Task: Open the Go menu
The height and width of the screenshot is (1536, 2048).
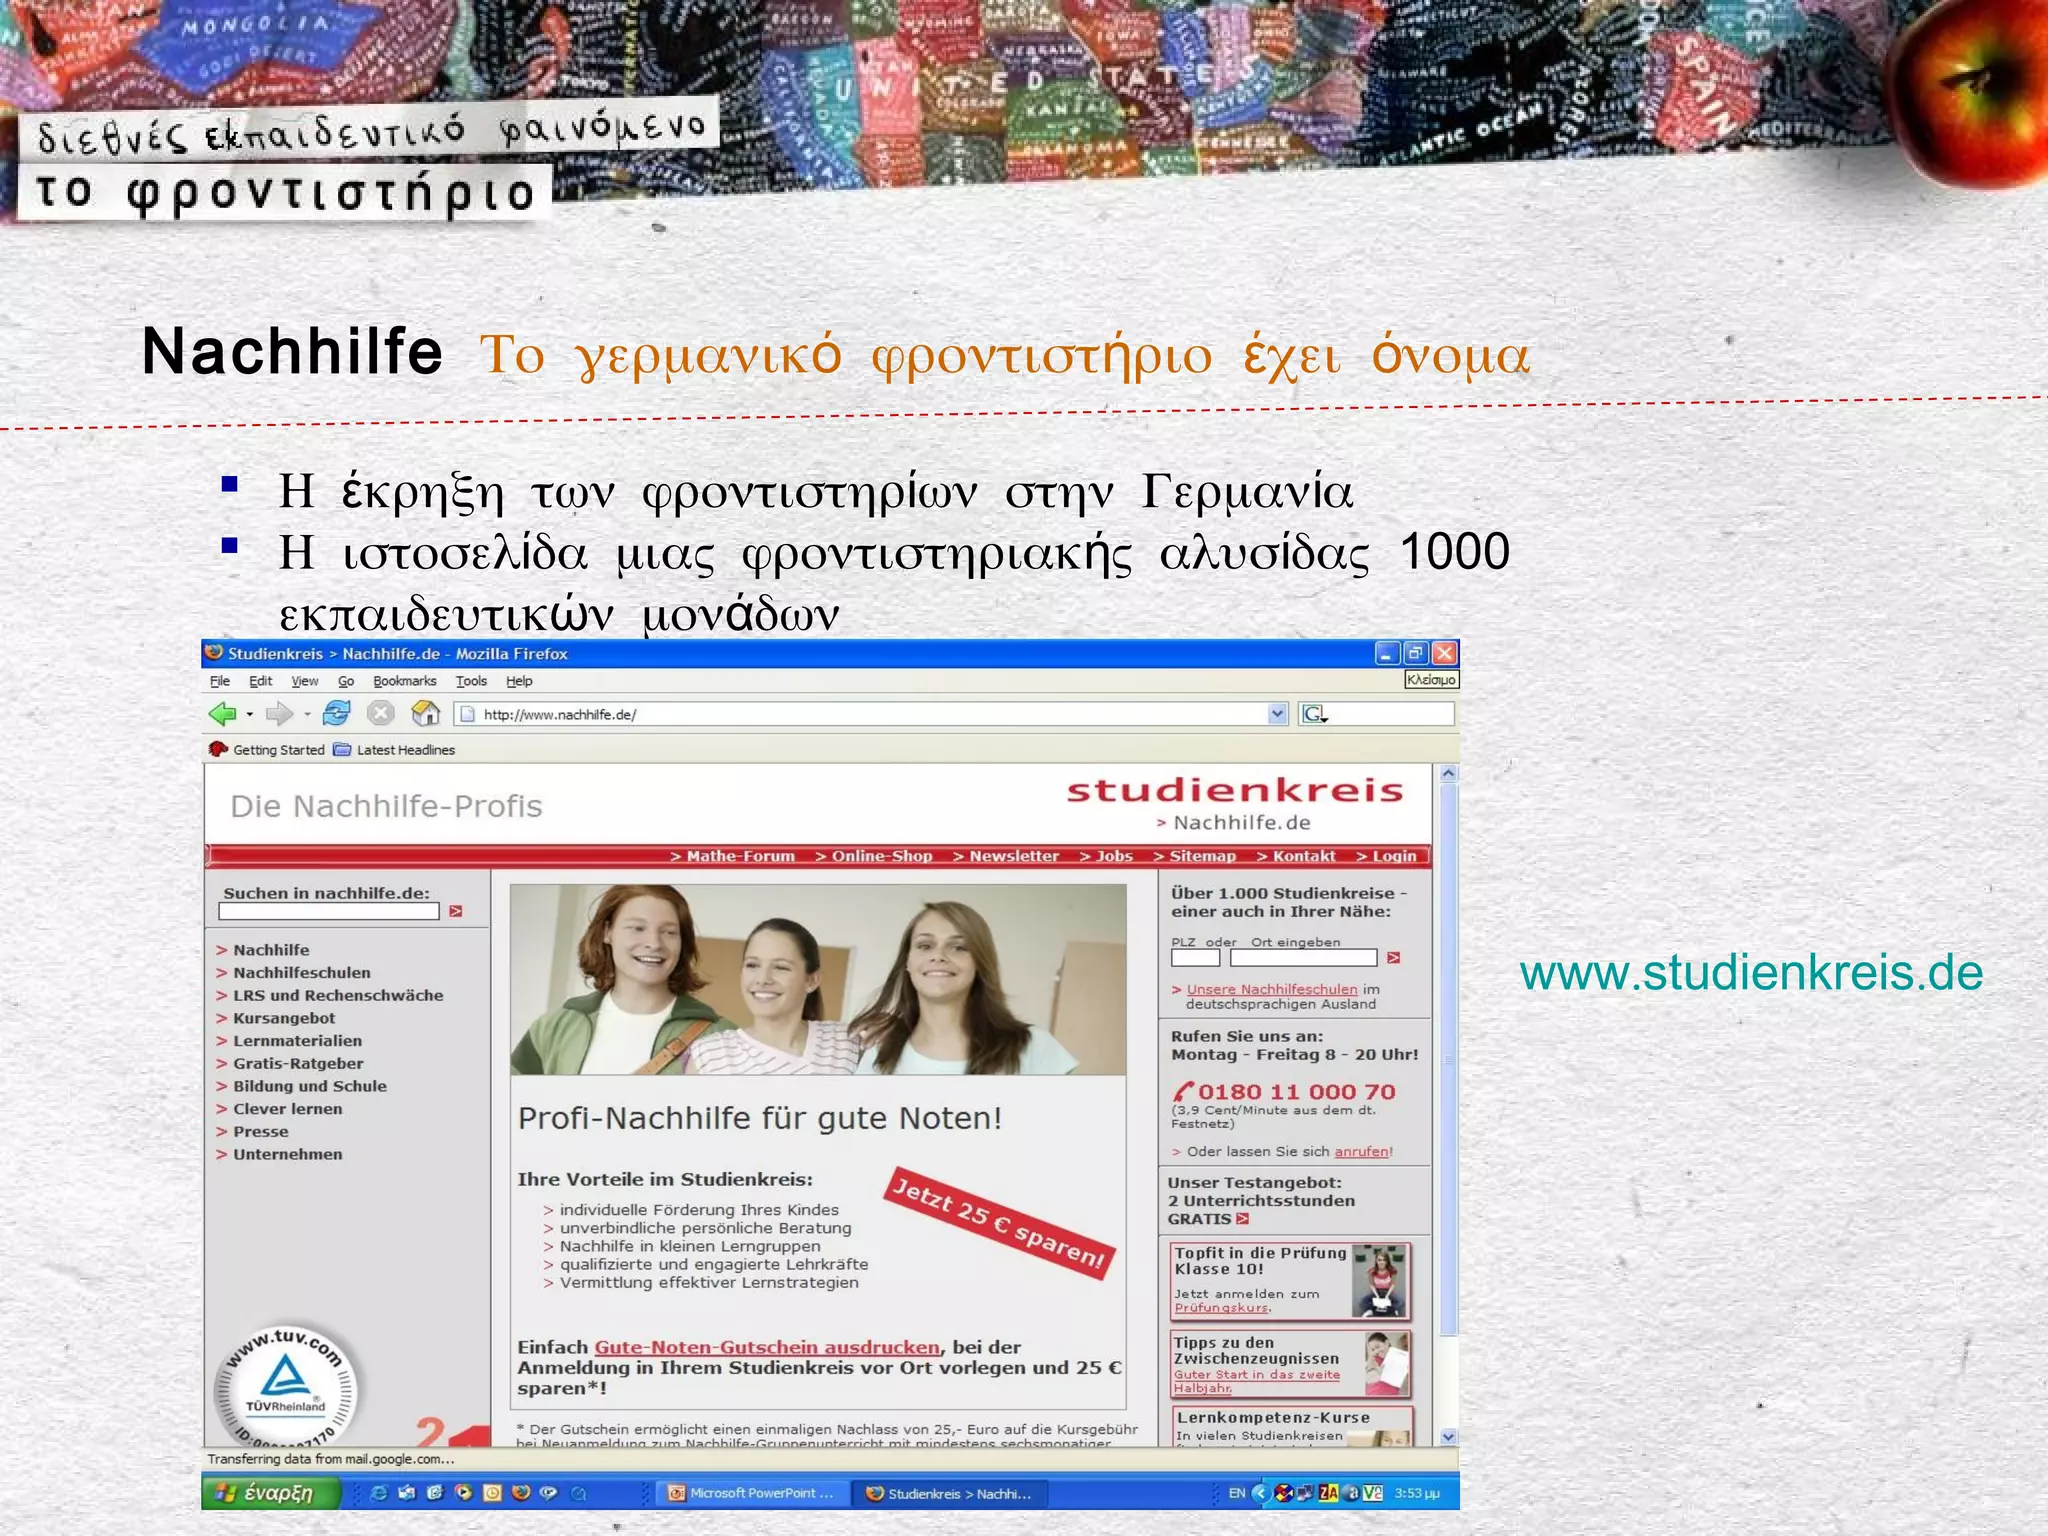Action: 346,681
